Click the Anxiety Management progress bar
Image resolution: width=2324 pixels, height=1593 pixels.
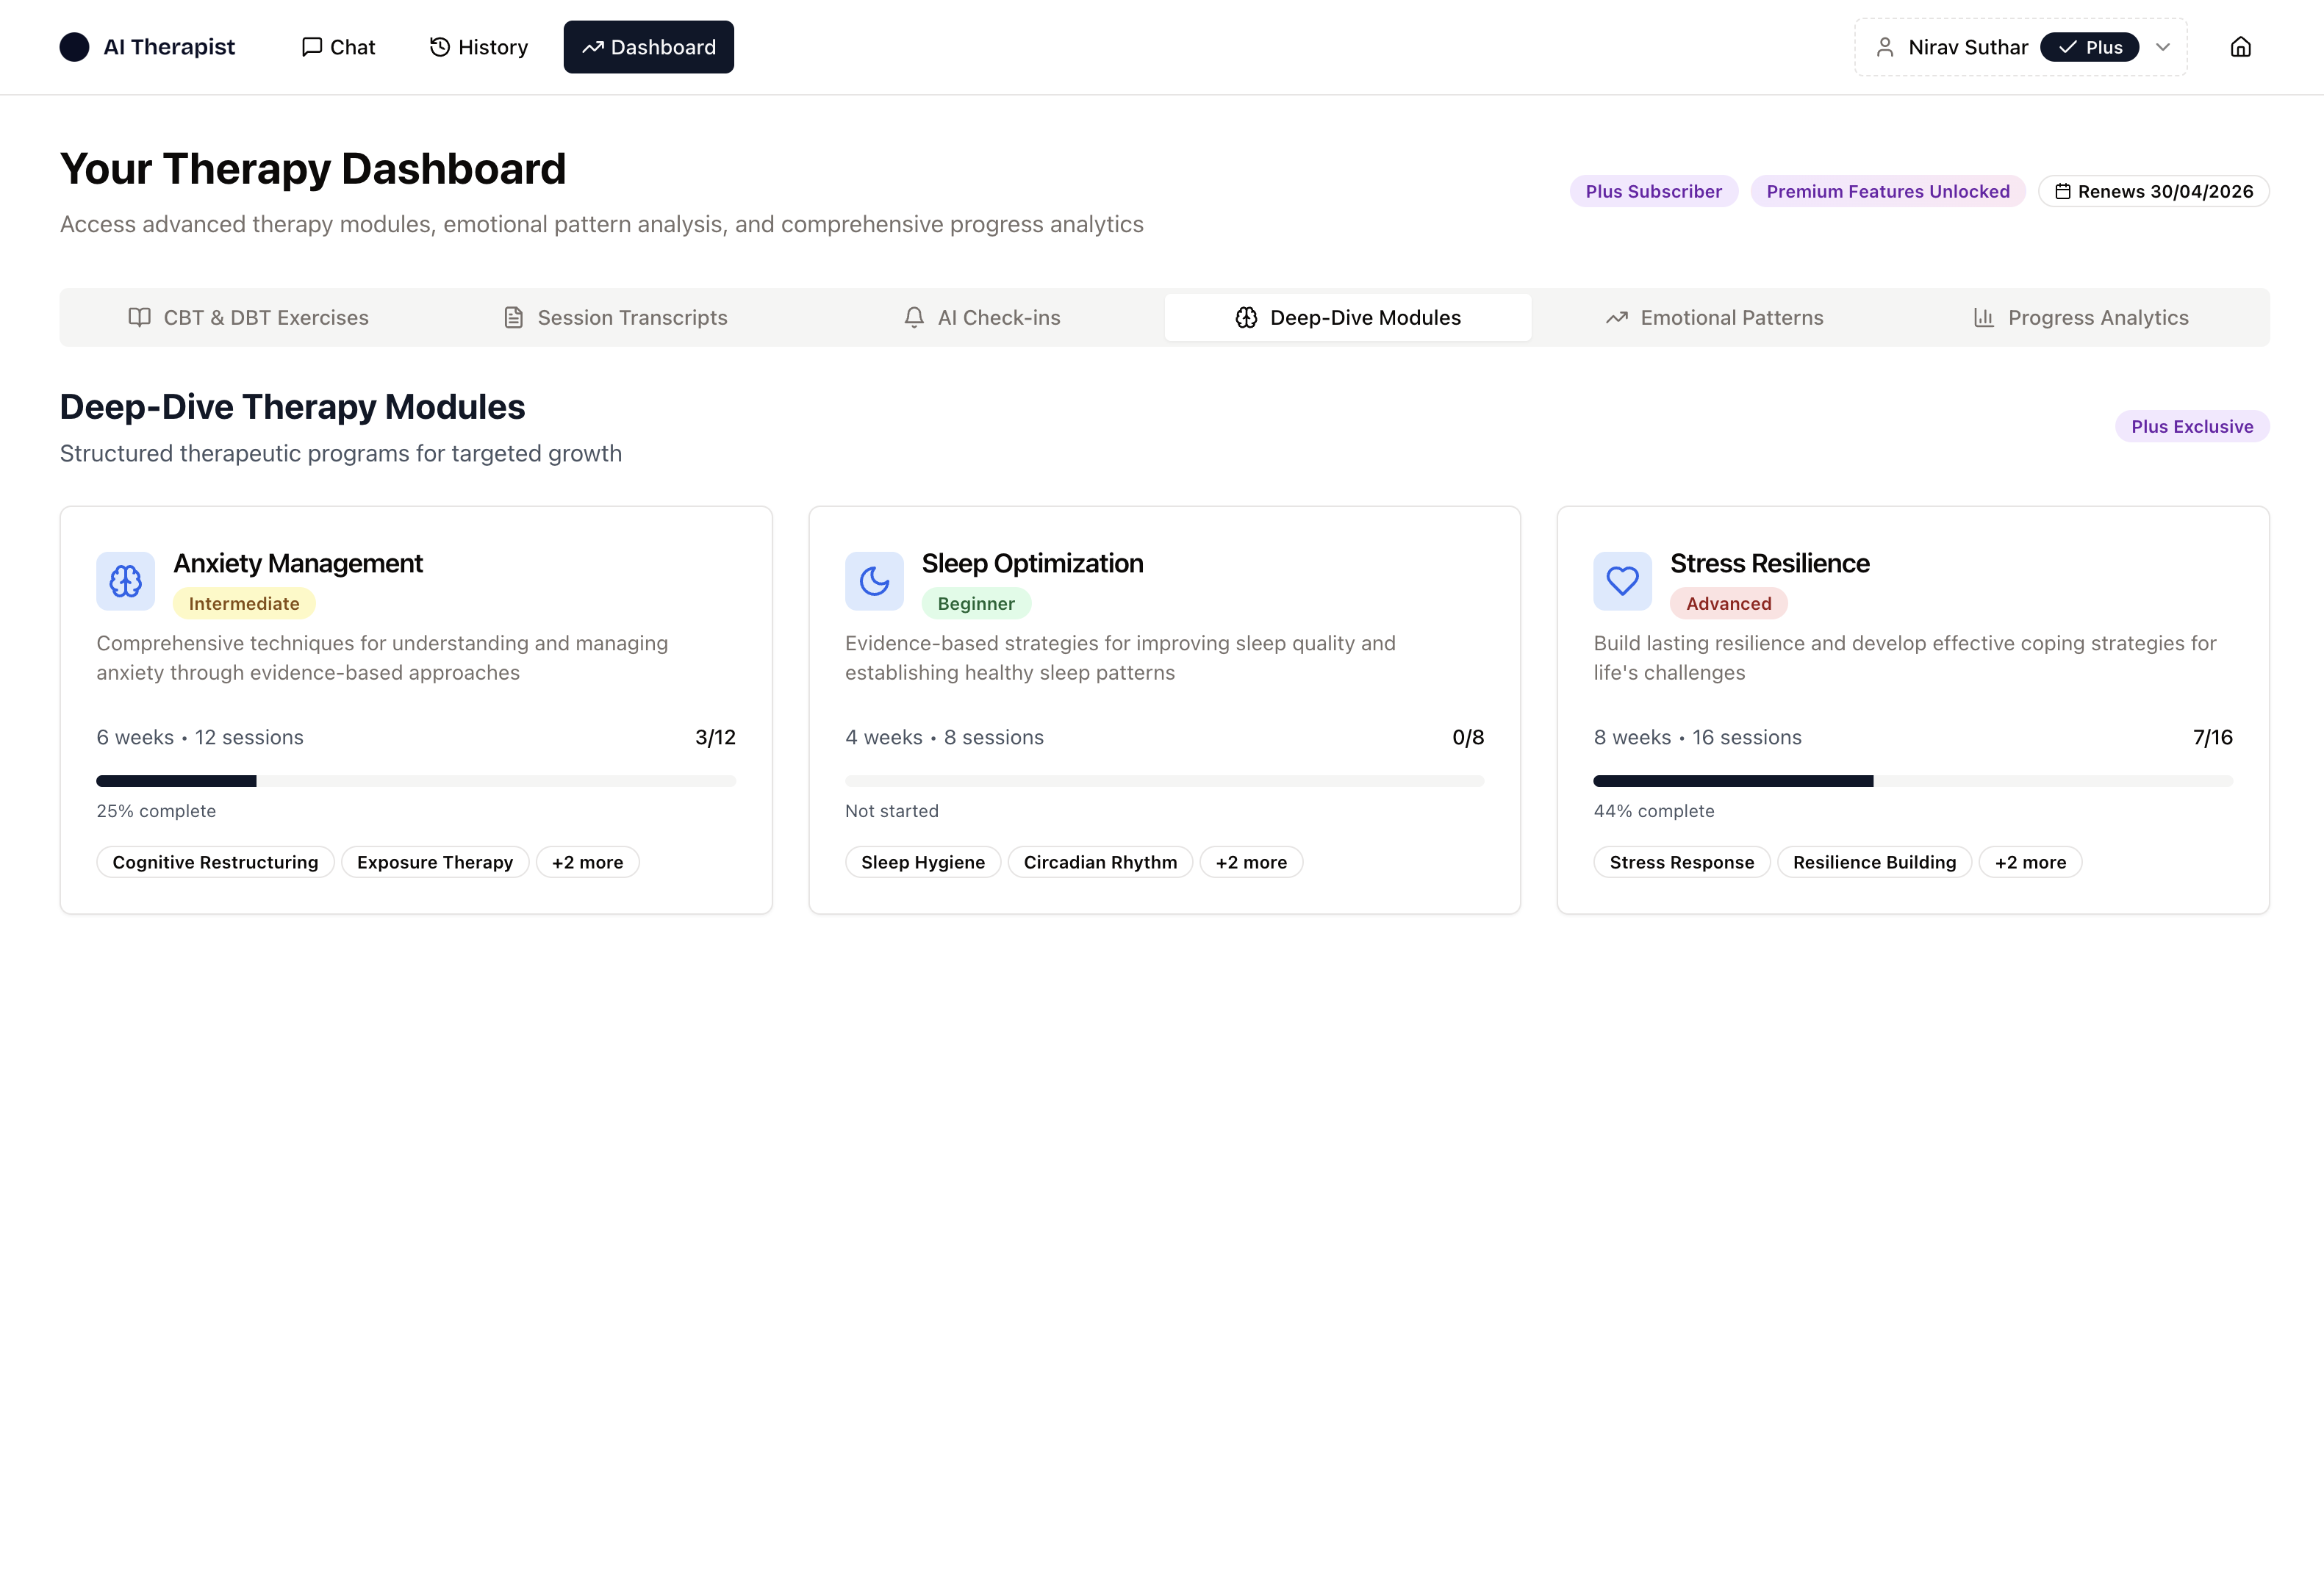coord(416,781)
